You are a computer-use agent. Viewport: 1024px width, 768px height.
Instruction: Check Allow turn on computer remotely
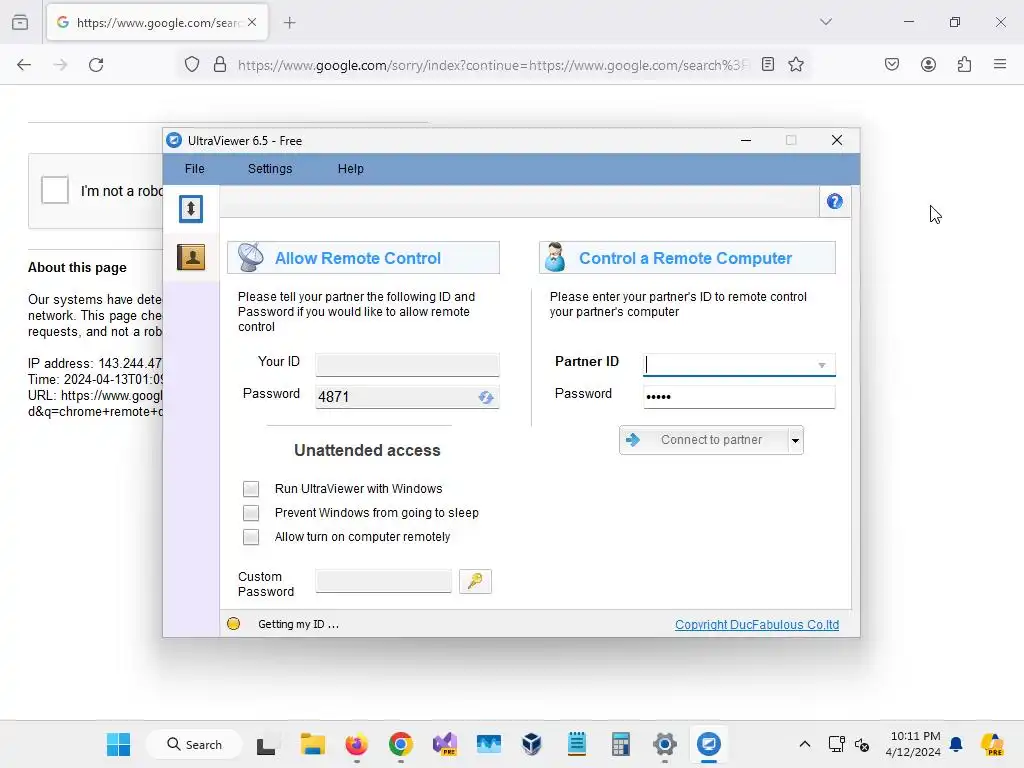[x=251, y=537]
